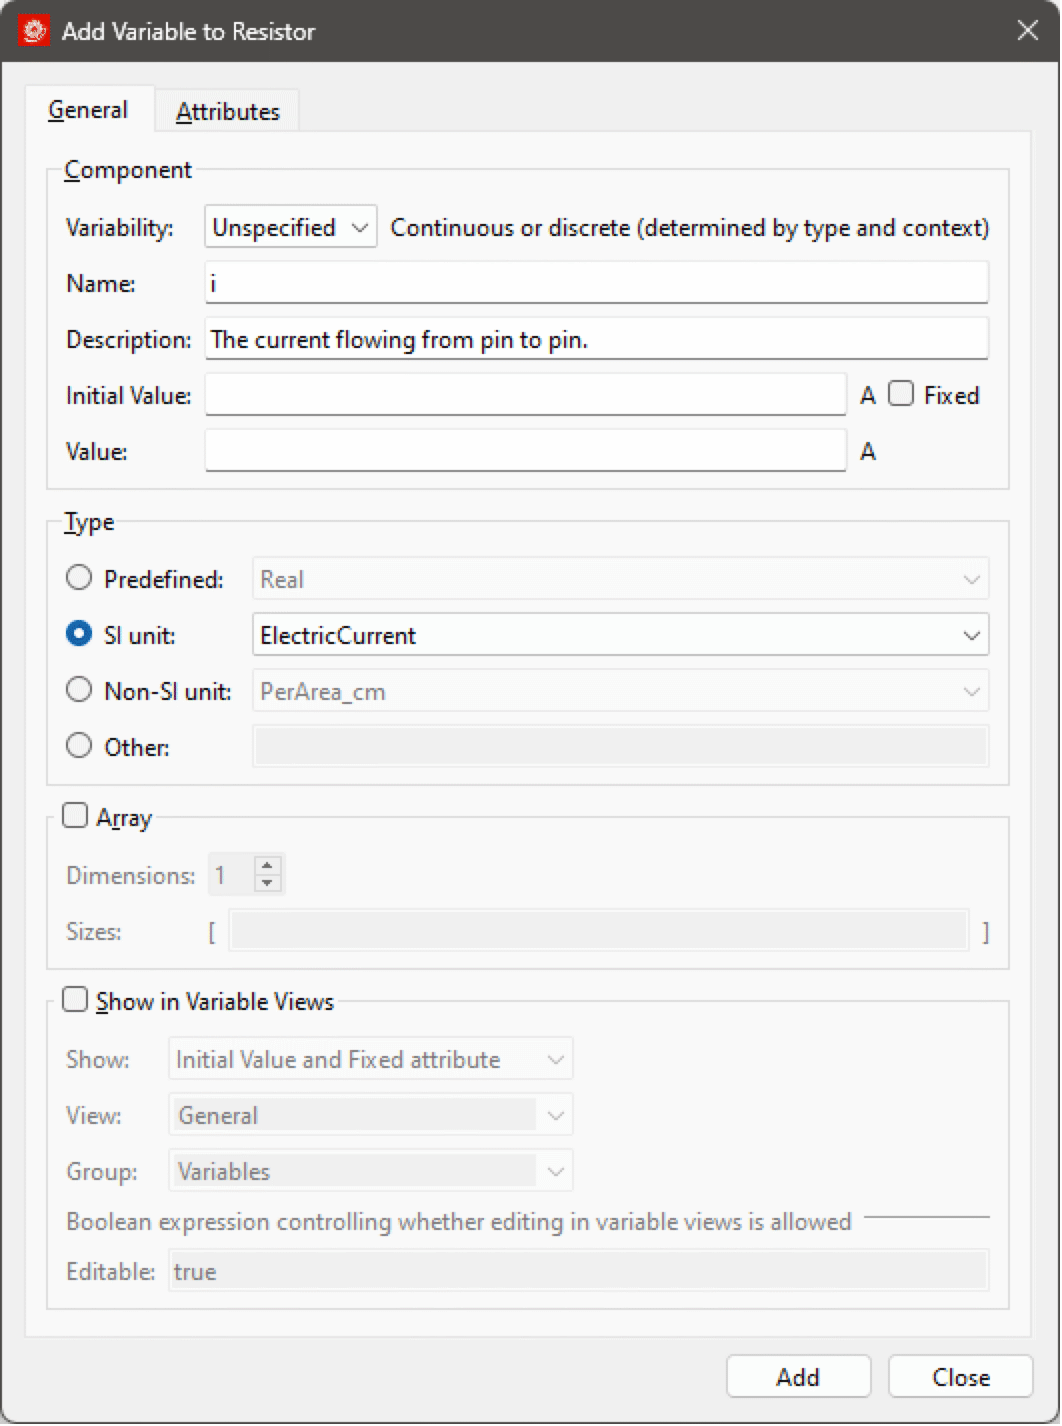1062x1426 pixels.
Task: Toggle the Show in Variable Views checkbox
Action: click(76, 1001)
